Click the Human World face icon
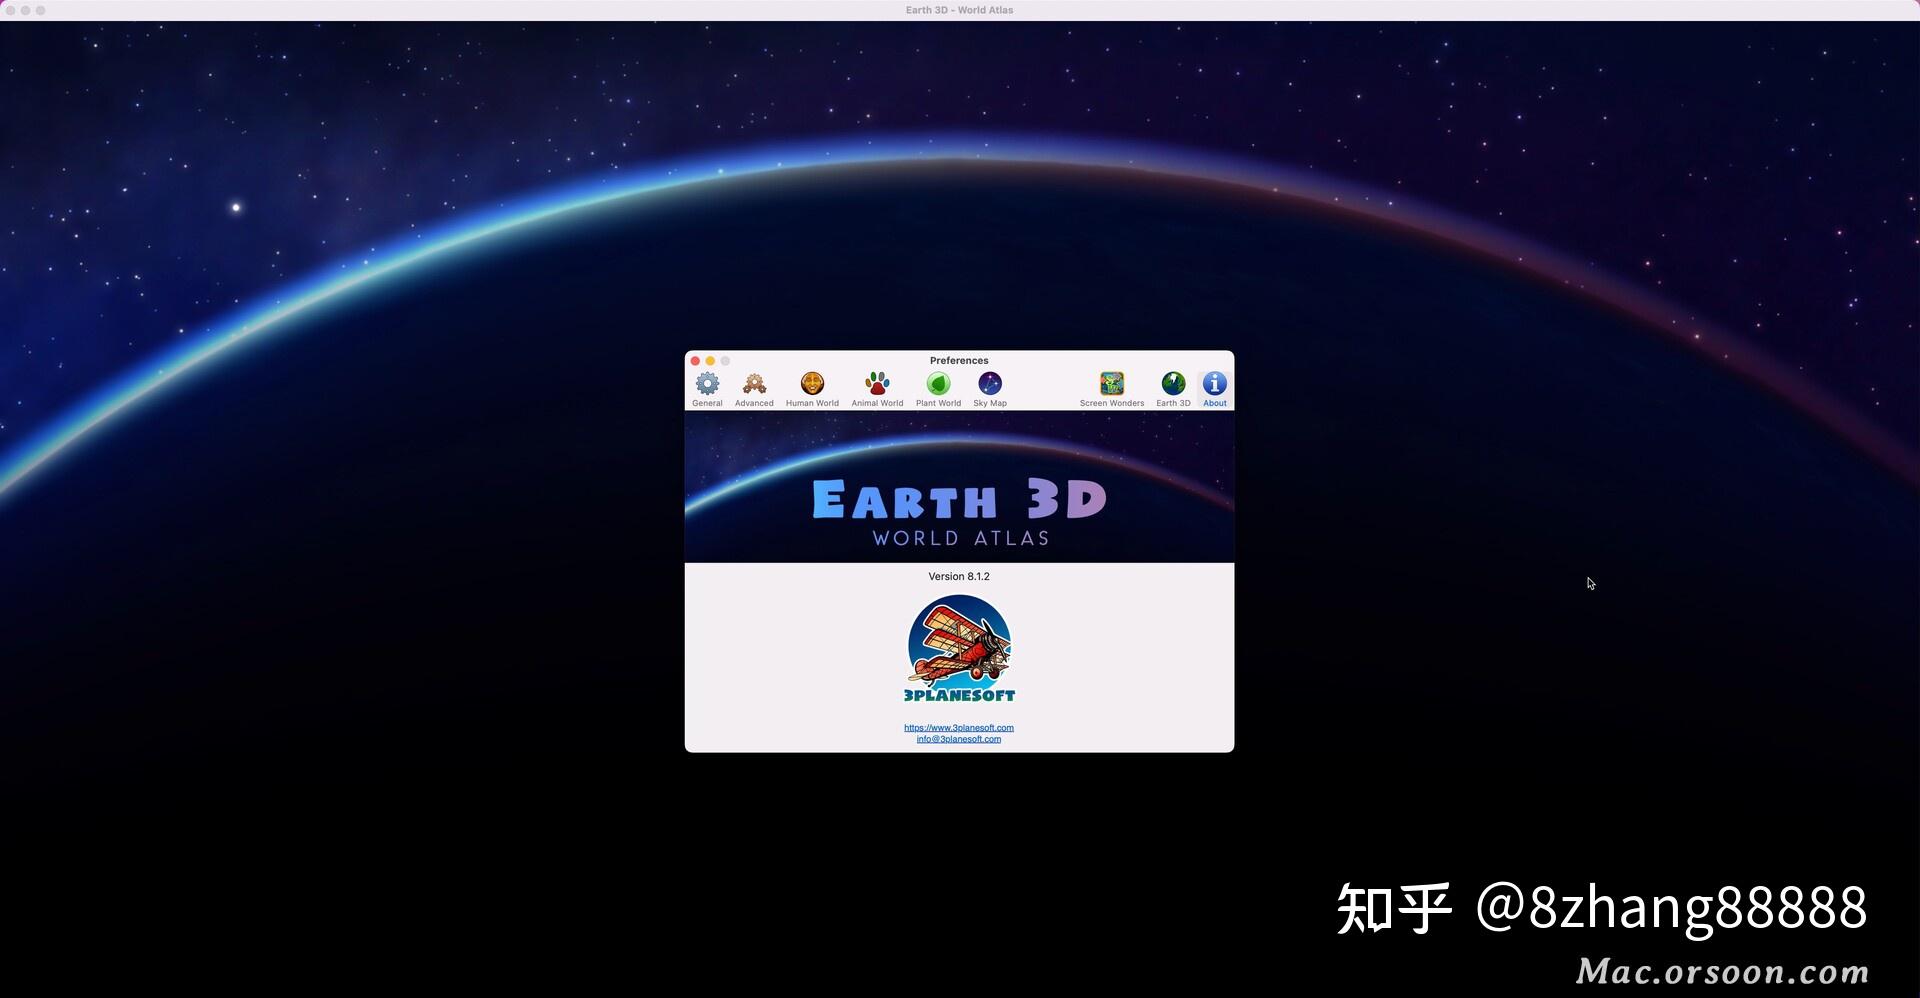 [x=812, y=383]
